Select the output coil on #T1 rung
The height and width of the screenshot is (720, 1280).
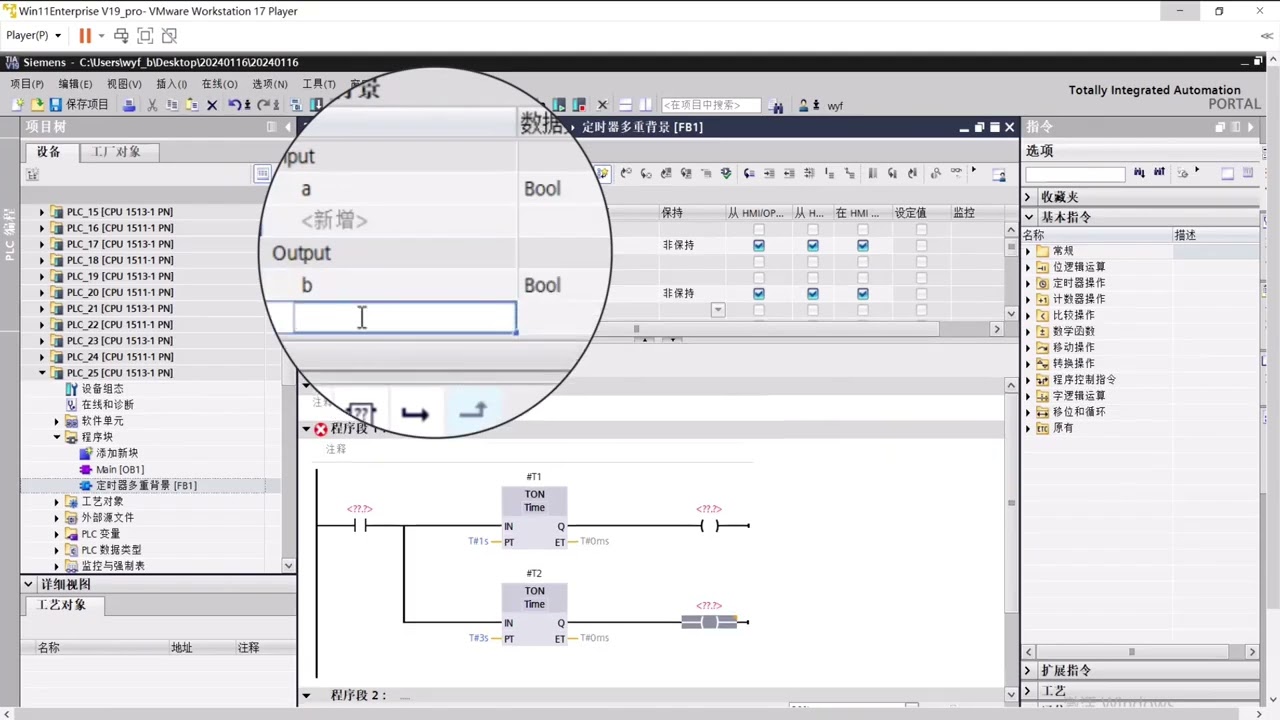coord(709,525)
